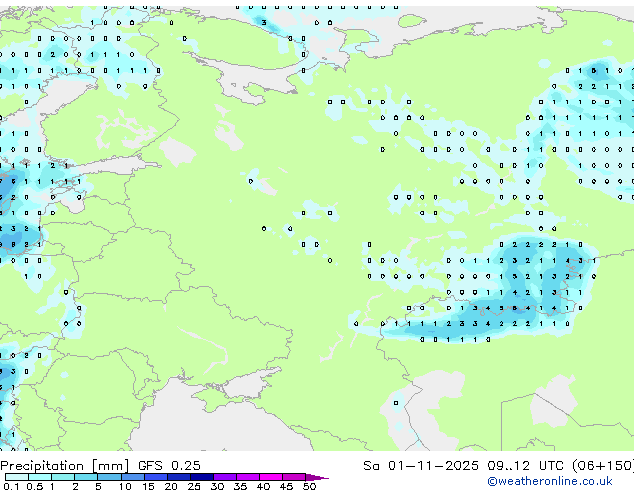The width and height of the screenshot is (634, 490).
Task: Click the '(06+150)' forecast run label
Action: 603,466
